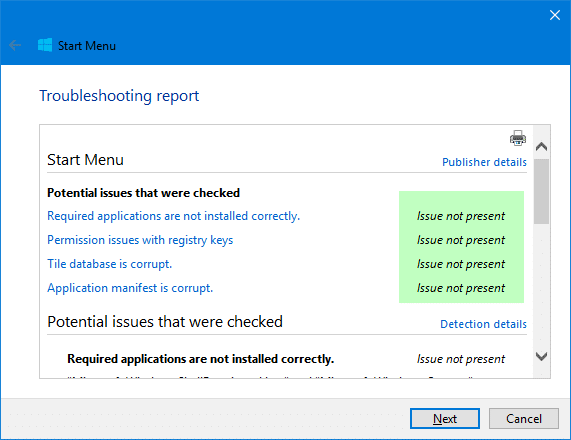Cancel the troubleshooter
Screen dimensions: 571x440
point(524,419)
